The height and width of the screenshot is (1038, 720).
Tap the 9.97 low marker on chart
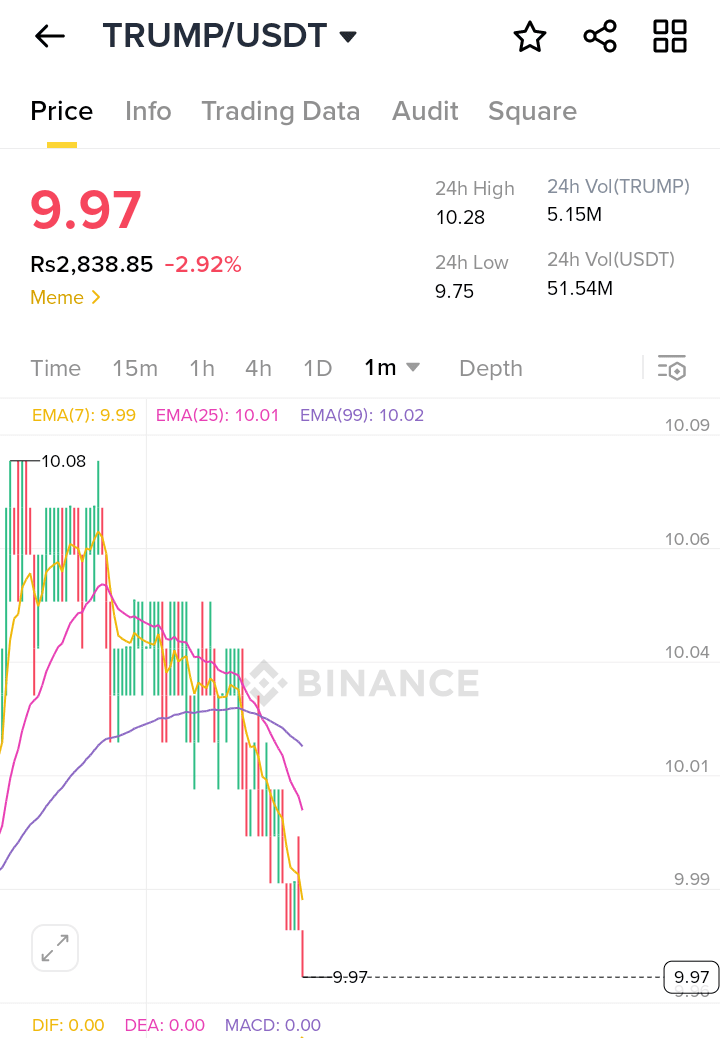pyautogui.click(x=350, y=977)
